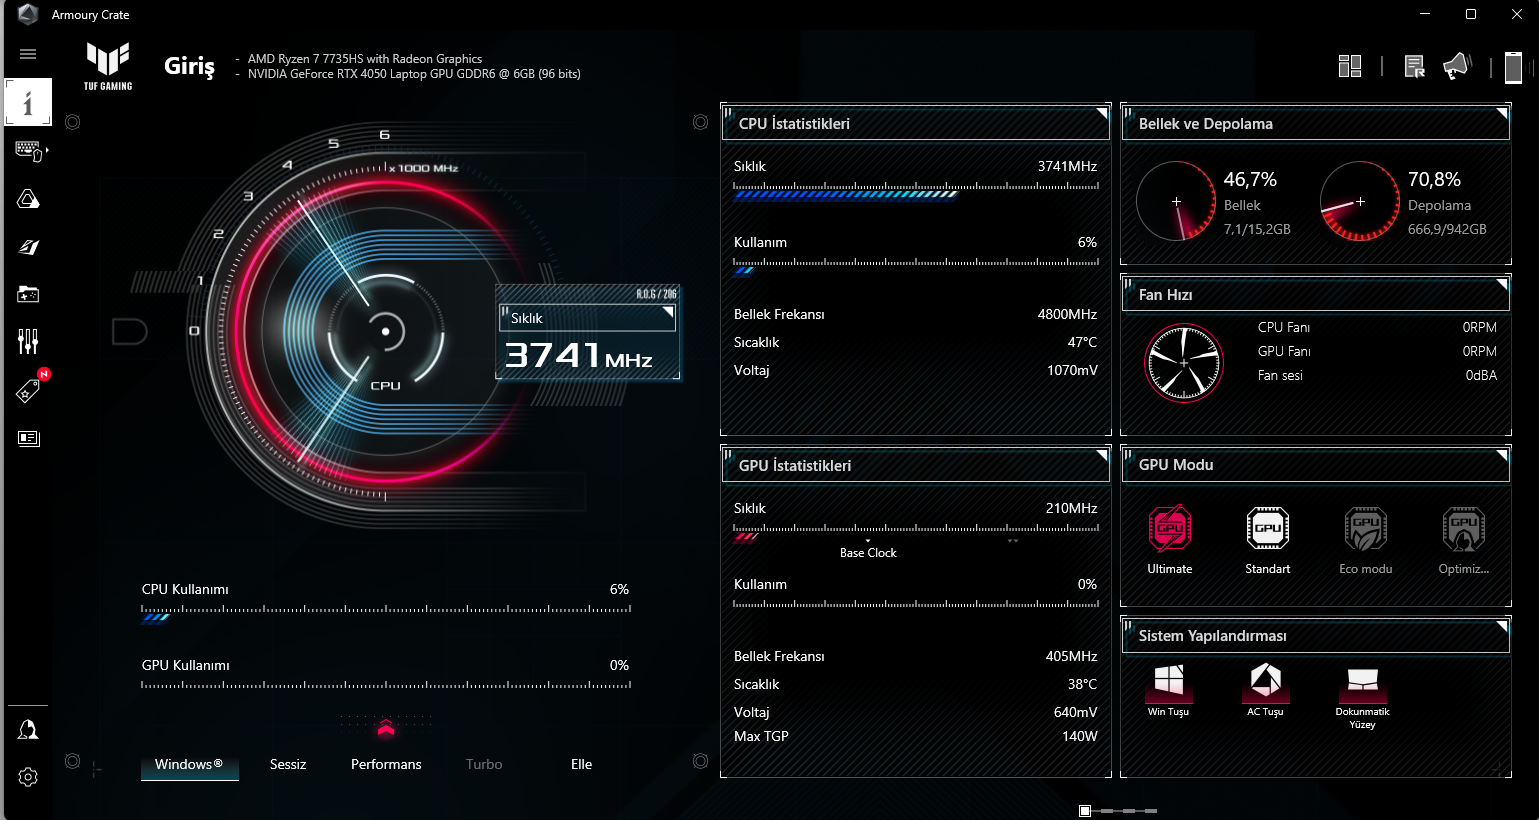Expand the Fan Hızı panel corner arrow

1502,284
